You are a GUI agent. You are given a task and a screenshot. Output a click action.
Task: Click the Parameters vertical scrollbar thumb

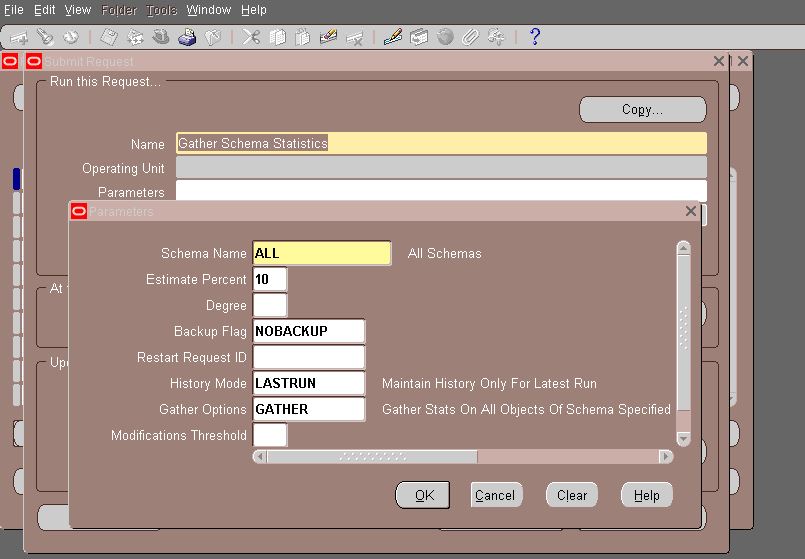click(683, 332)
